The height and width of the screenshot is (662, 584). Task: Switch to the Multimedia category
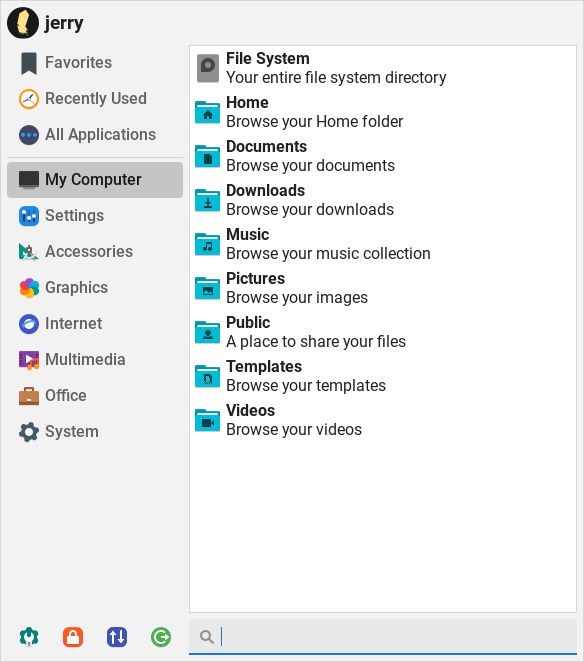(95, 360)
